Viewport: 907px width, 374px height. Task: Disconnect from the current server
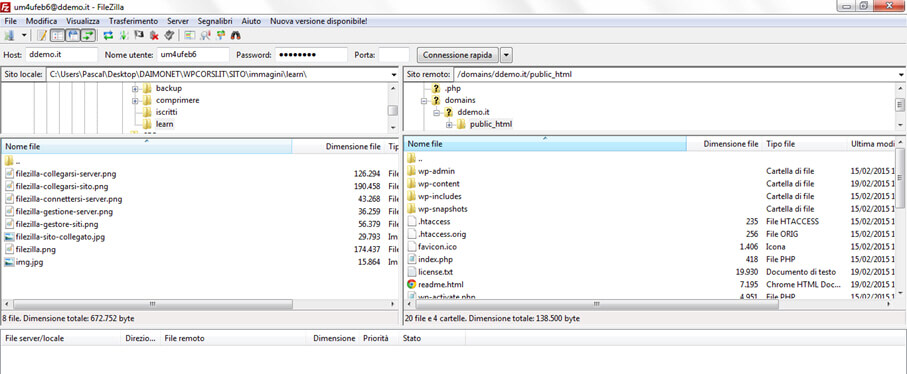[154, 35]
